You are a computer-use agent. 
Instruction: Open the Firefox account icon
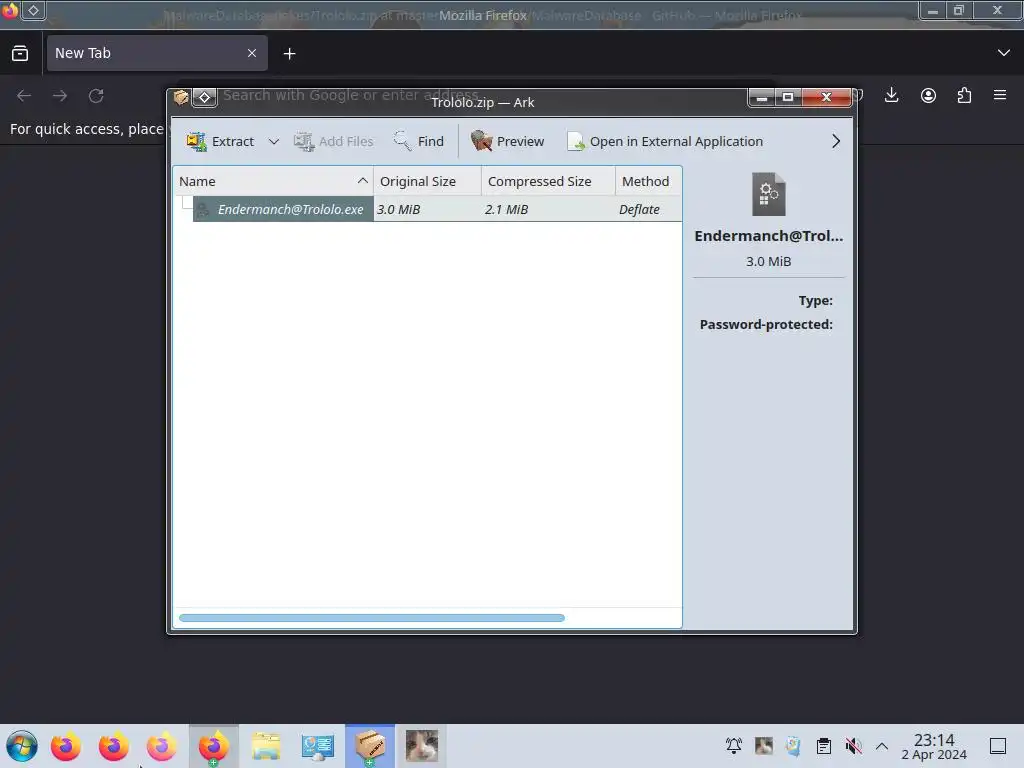click(x=928, y=95)
